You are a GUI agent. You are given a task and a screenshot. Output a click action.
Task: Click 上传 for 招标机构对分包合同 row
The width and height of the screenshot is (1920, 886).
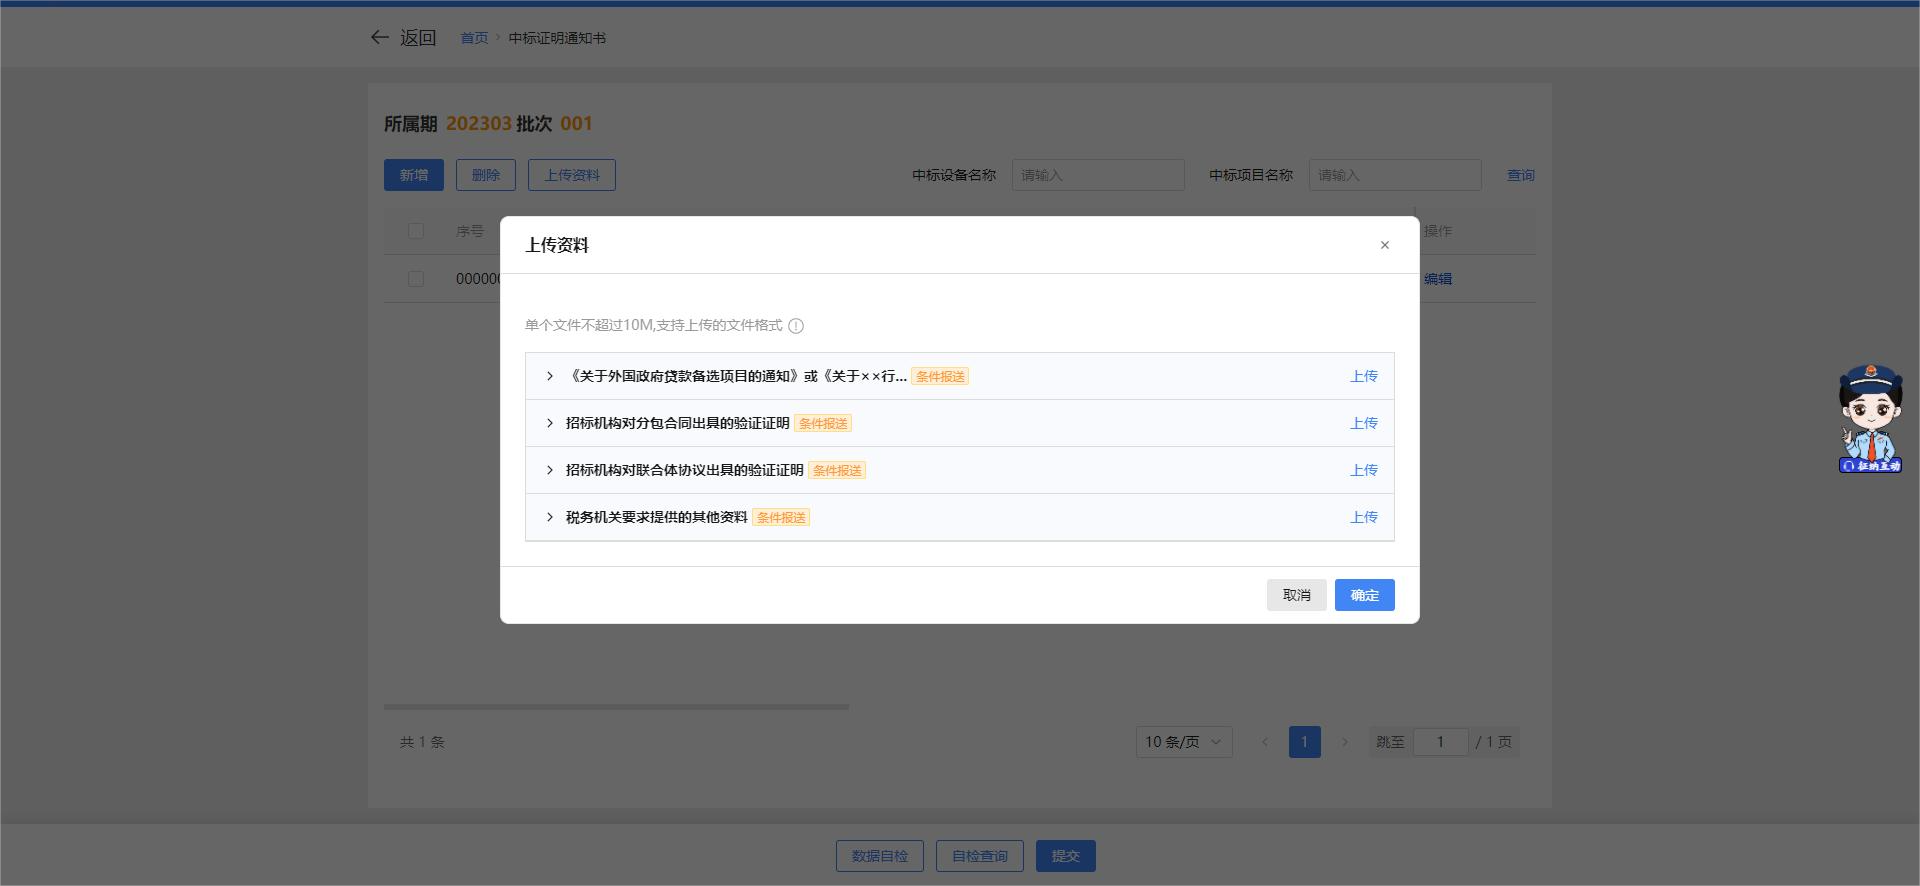tap(1363, 423)
